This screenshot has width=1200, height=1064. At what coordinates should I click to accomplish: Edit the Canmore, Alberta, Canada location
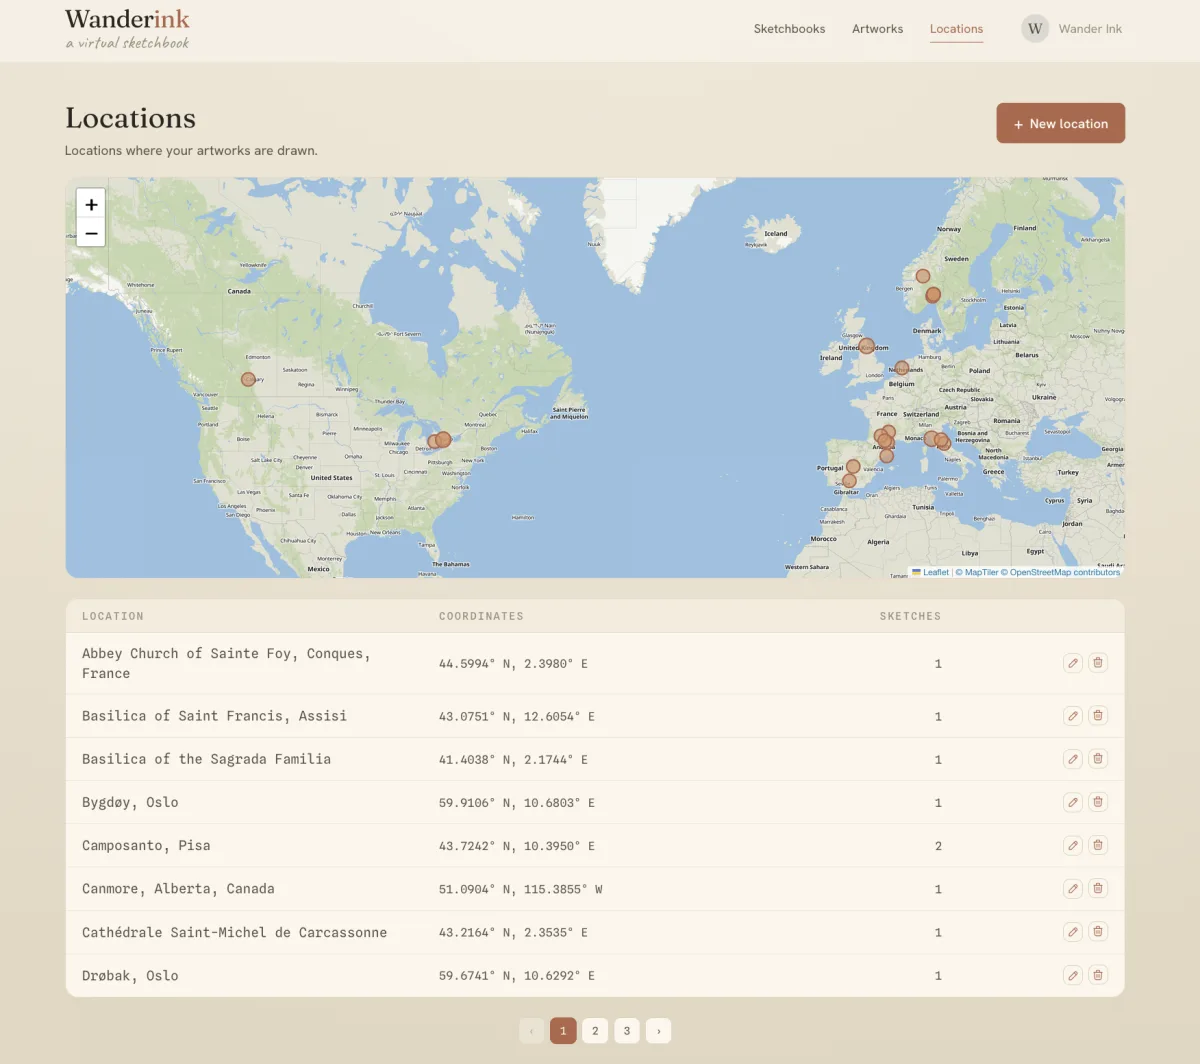[x=1073, y=888]
